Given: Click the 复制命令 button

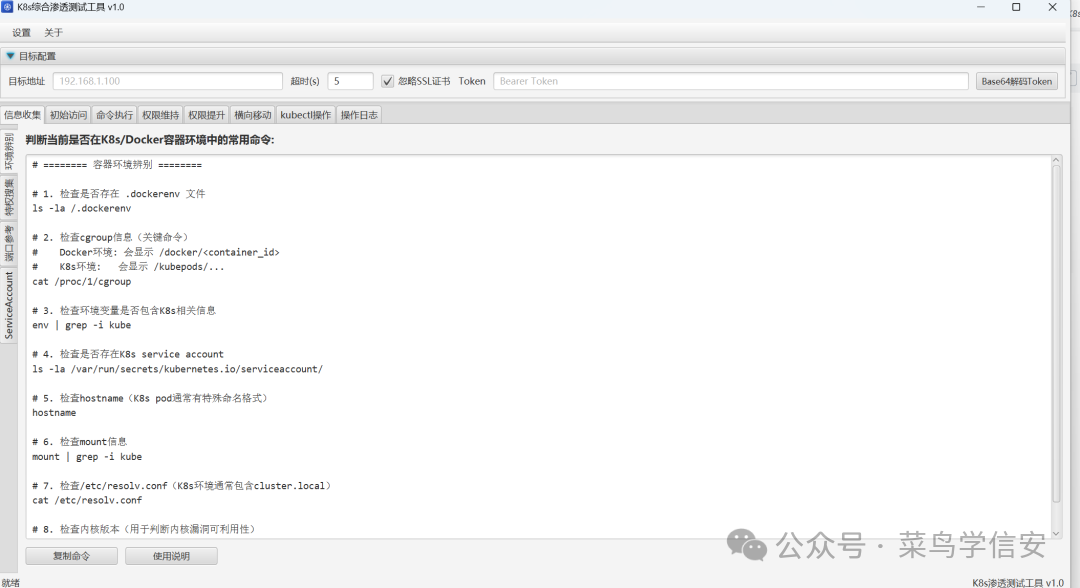Looking at the screenshot, I should [x=72, y=556].
